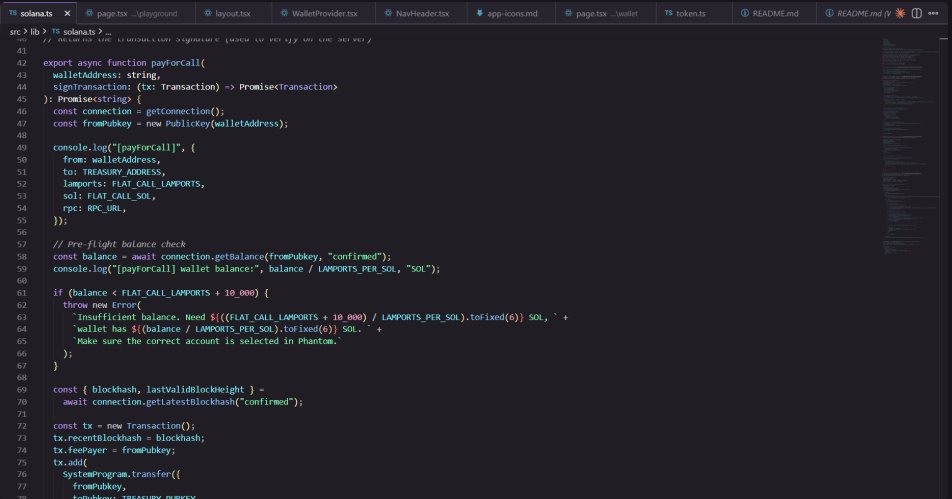Click lastValidBlockHeight on line 69
952x499 pixels.
pyautogui.click(x=195, y=390)
